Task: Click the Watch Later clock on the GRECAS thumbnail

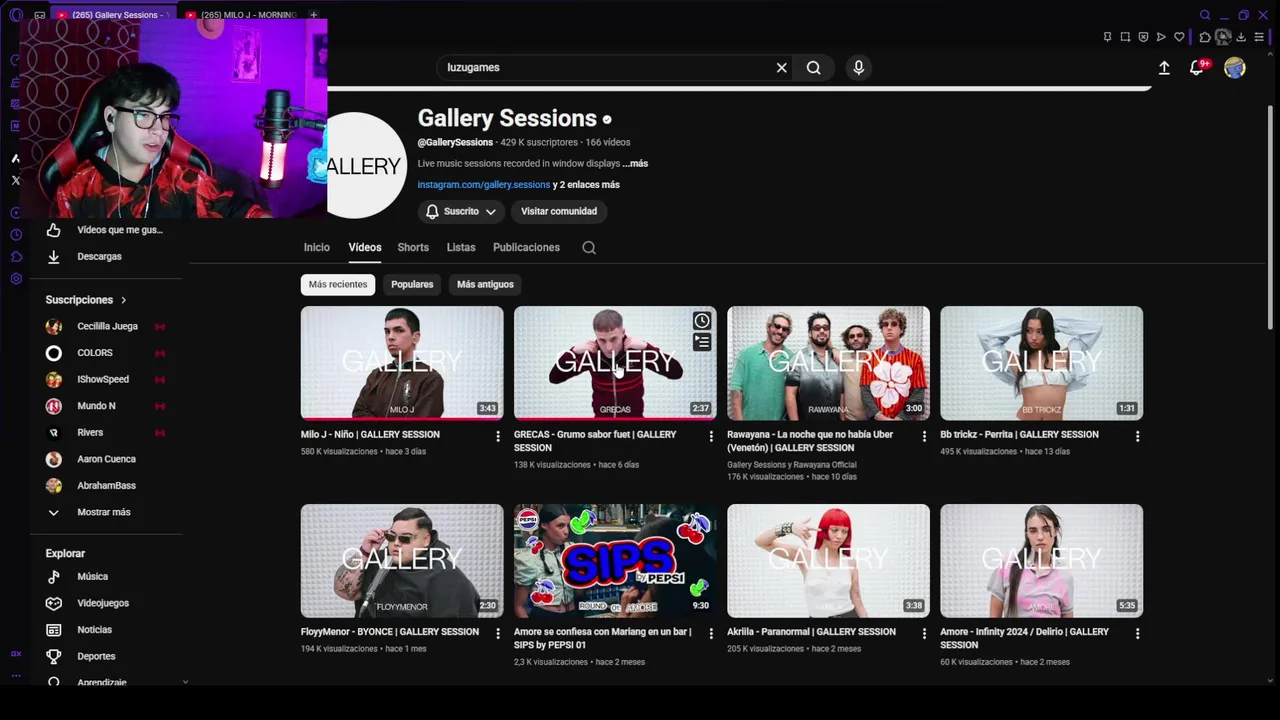Action: click(x=702, y=321)
